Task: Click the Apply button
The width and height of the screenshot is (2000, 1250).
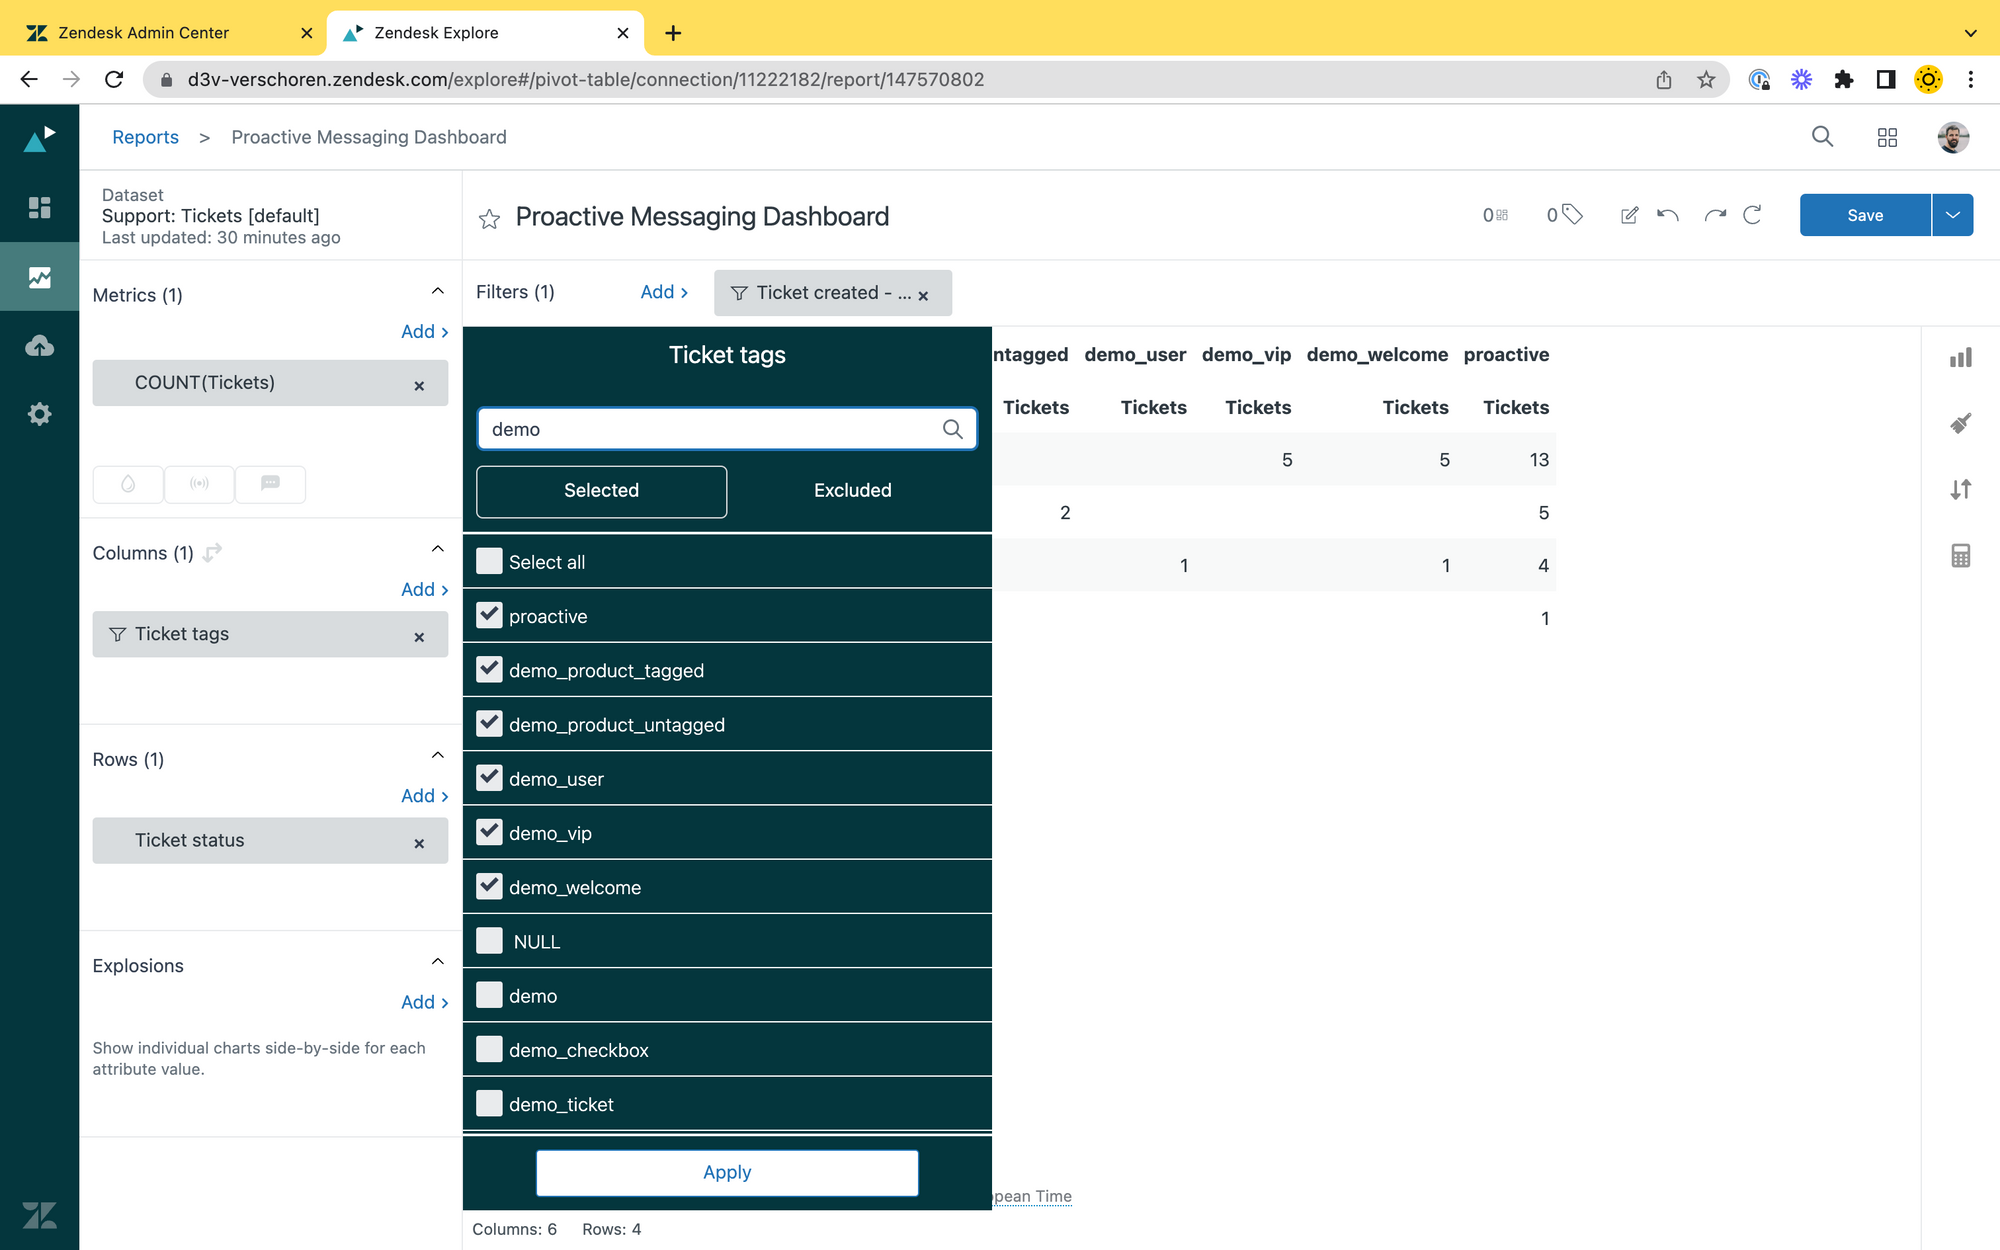Action: coord(727,1172)
